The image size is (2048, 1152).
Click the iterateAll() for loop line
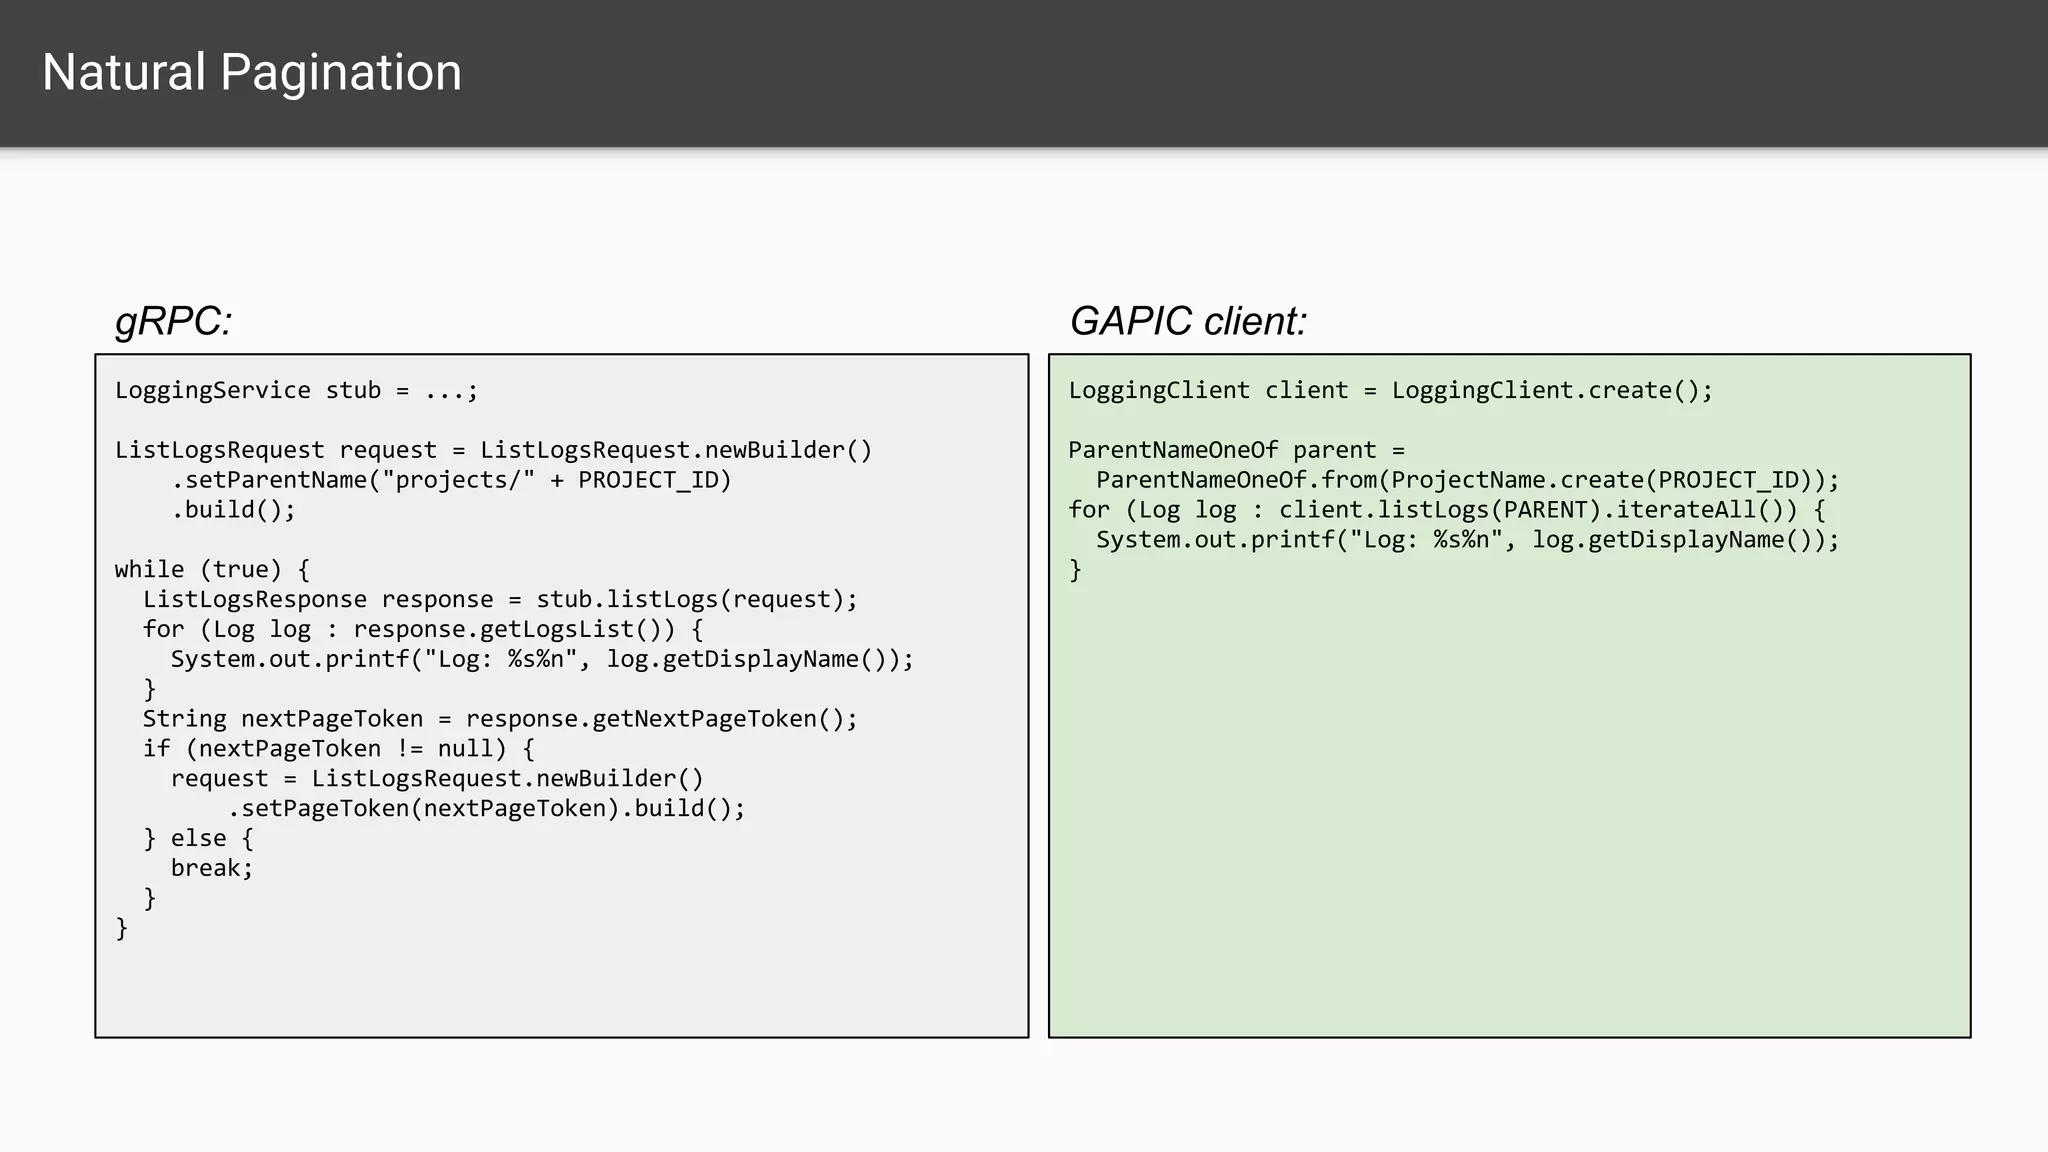point(1446,510)
